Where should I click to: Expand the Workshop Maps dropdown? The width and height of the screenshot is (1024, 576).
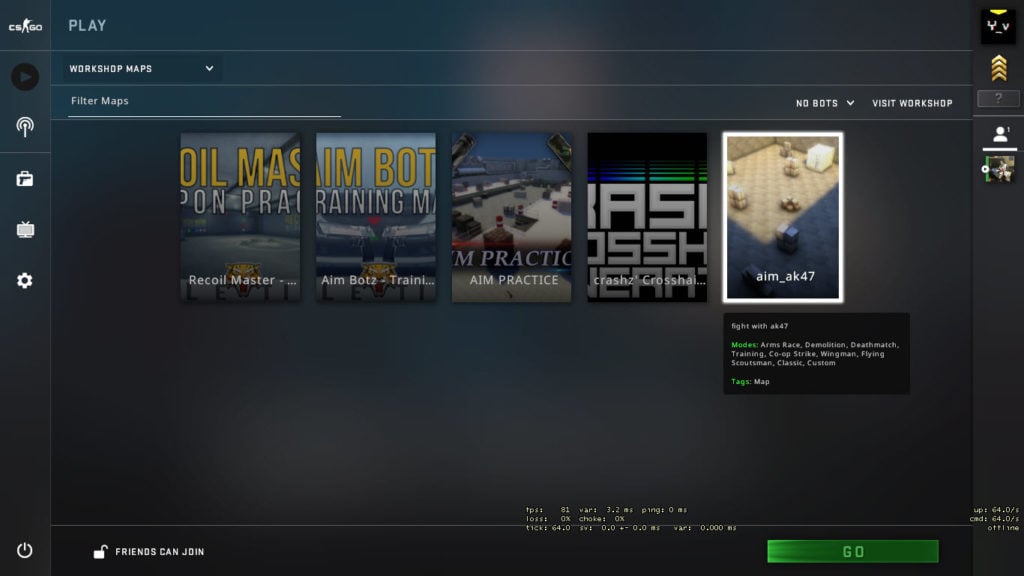point(142,69)
